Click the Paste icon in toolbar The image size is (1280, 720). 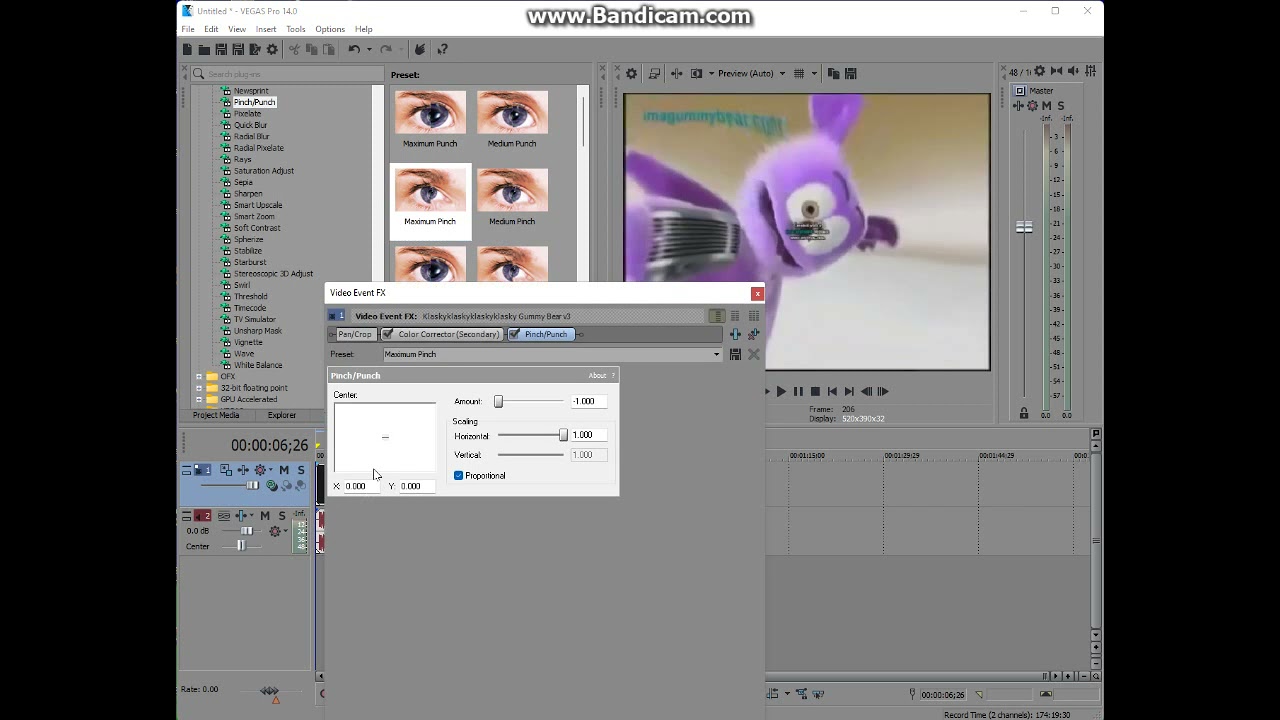328,49
